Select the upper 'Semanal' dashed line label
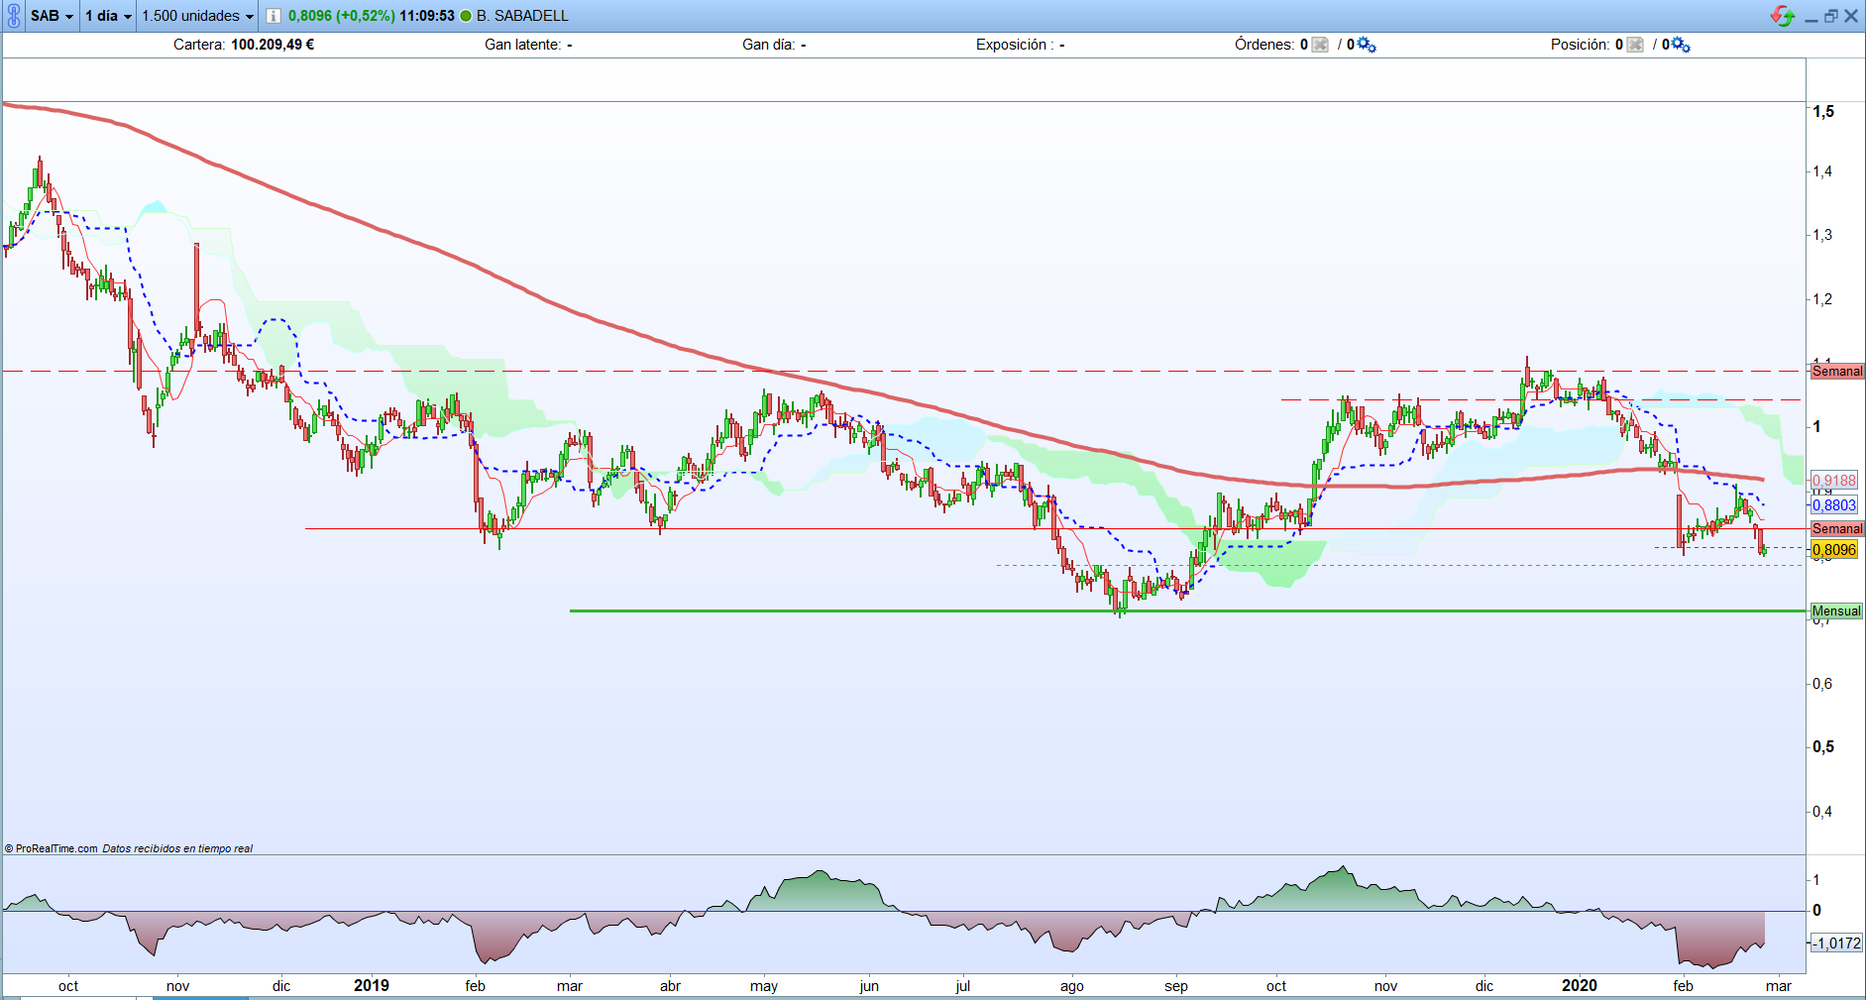Screen dimensions: 1866x1000 click(1838, 371)
